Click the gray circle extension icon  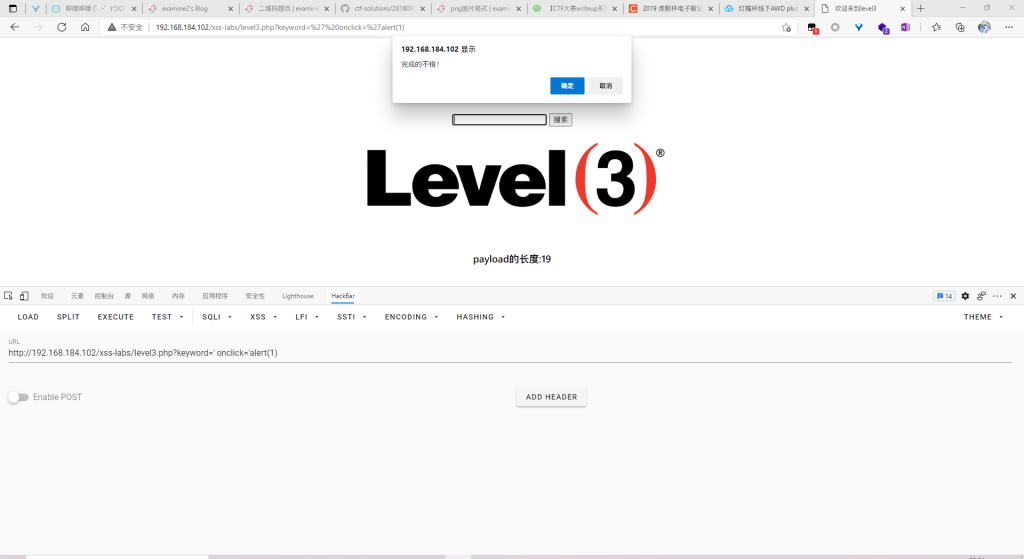coord(835,27)
